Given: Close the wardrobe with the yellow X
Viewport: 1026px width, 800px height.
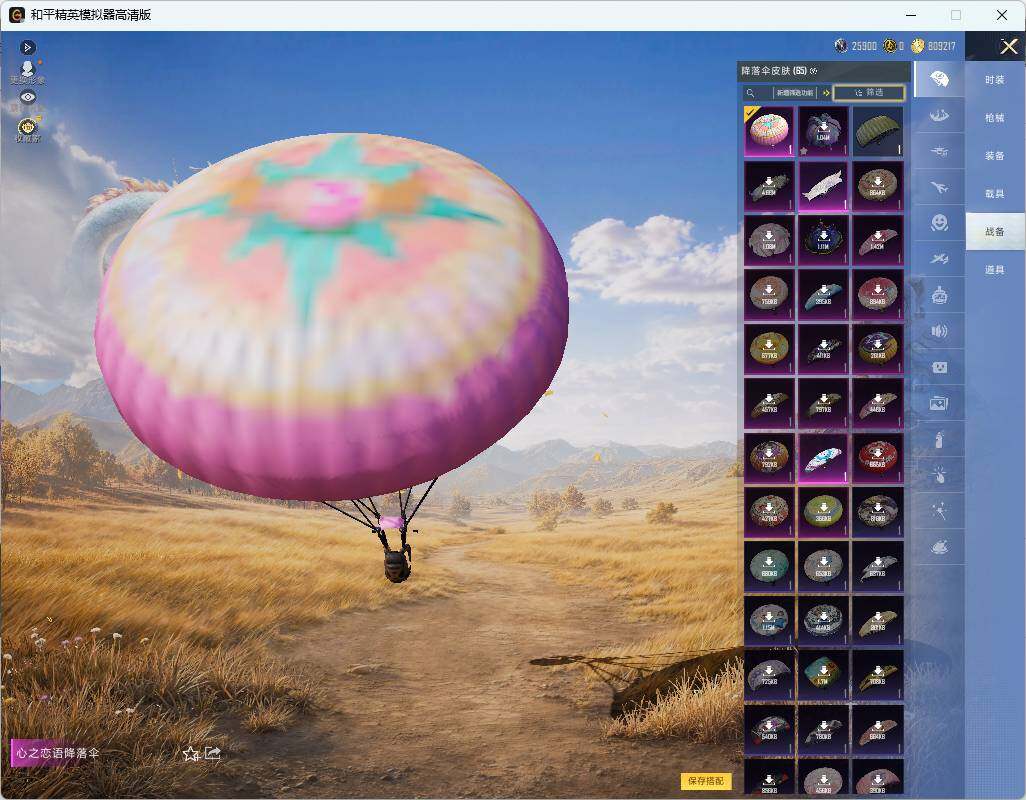Looking at the screenshot, I should point(1008,46).
